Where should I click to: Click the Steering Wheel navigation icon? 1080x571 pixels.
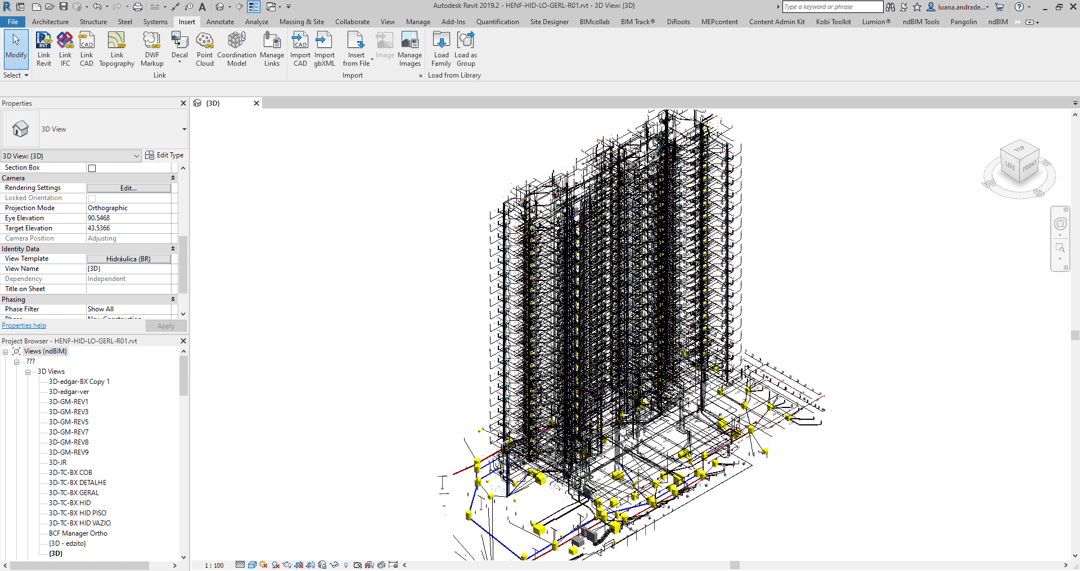1060,223
